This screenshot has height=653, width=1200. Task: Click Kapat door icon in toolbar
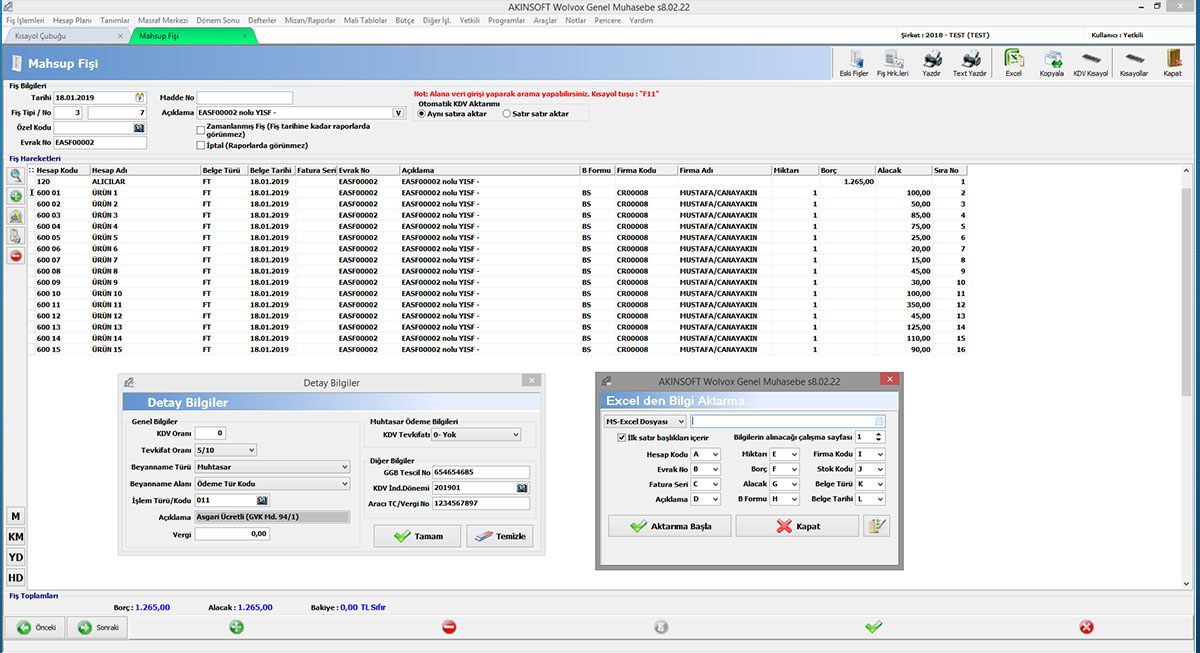click(1172, 63)
